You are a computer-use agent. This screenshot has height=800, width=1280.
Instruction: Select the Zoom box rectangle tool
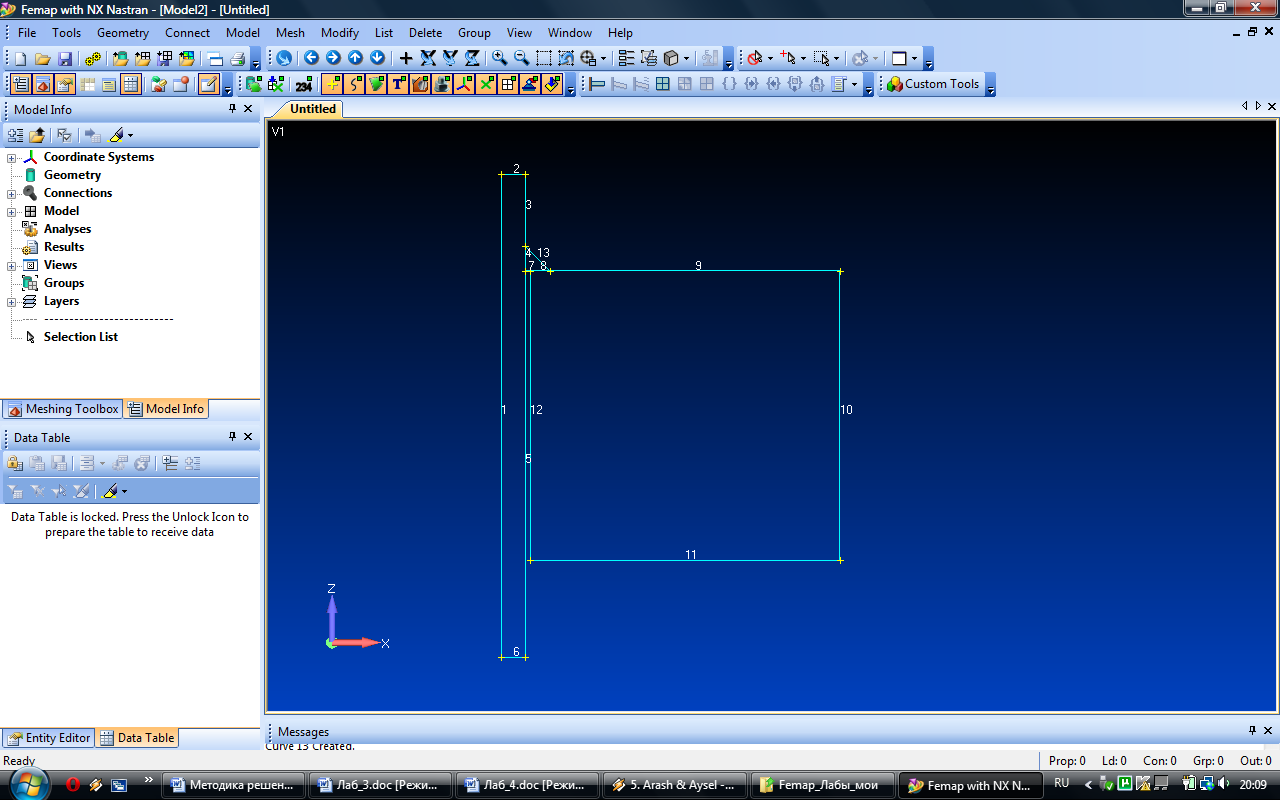pos(543,59)
